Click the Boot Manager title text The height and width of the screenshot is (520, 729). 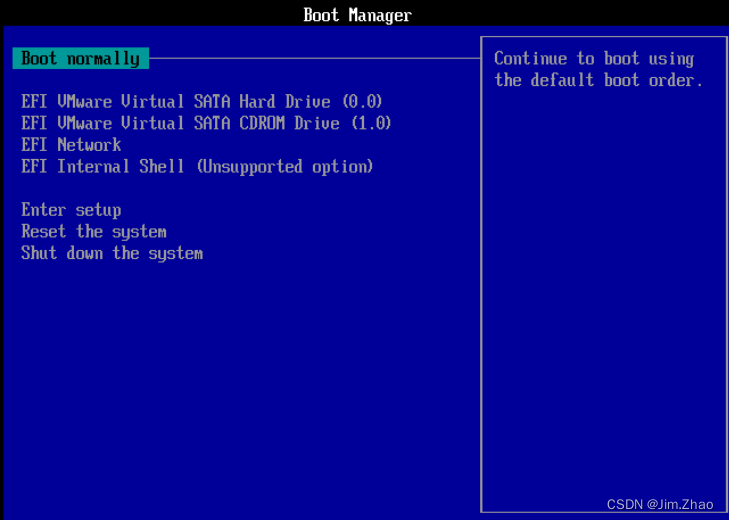pyautogui.click(x=358, y=15)
